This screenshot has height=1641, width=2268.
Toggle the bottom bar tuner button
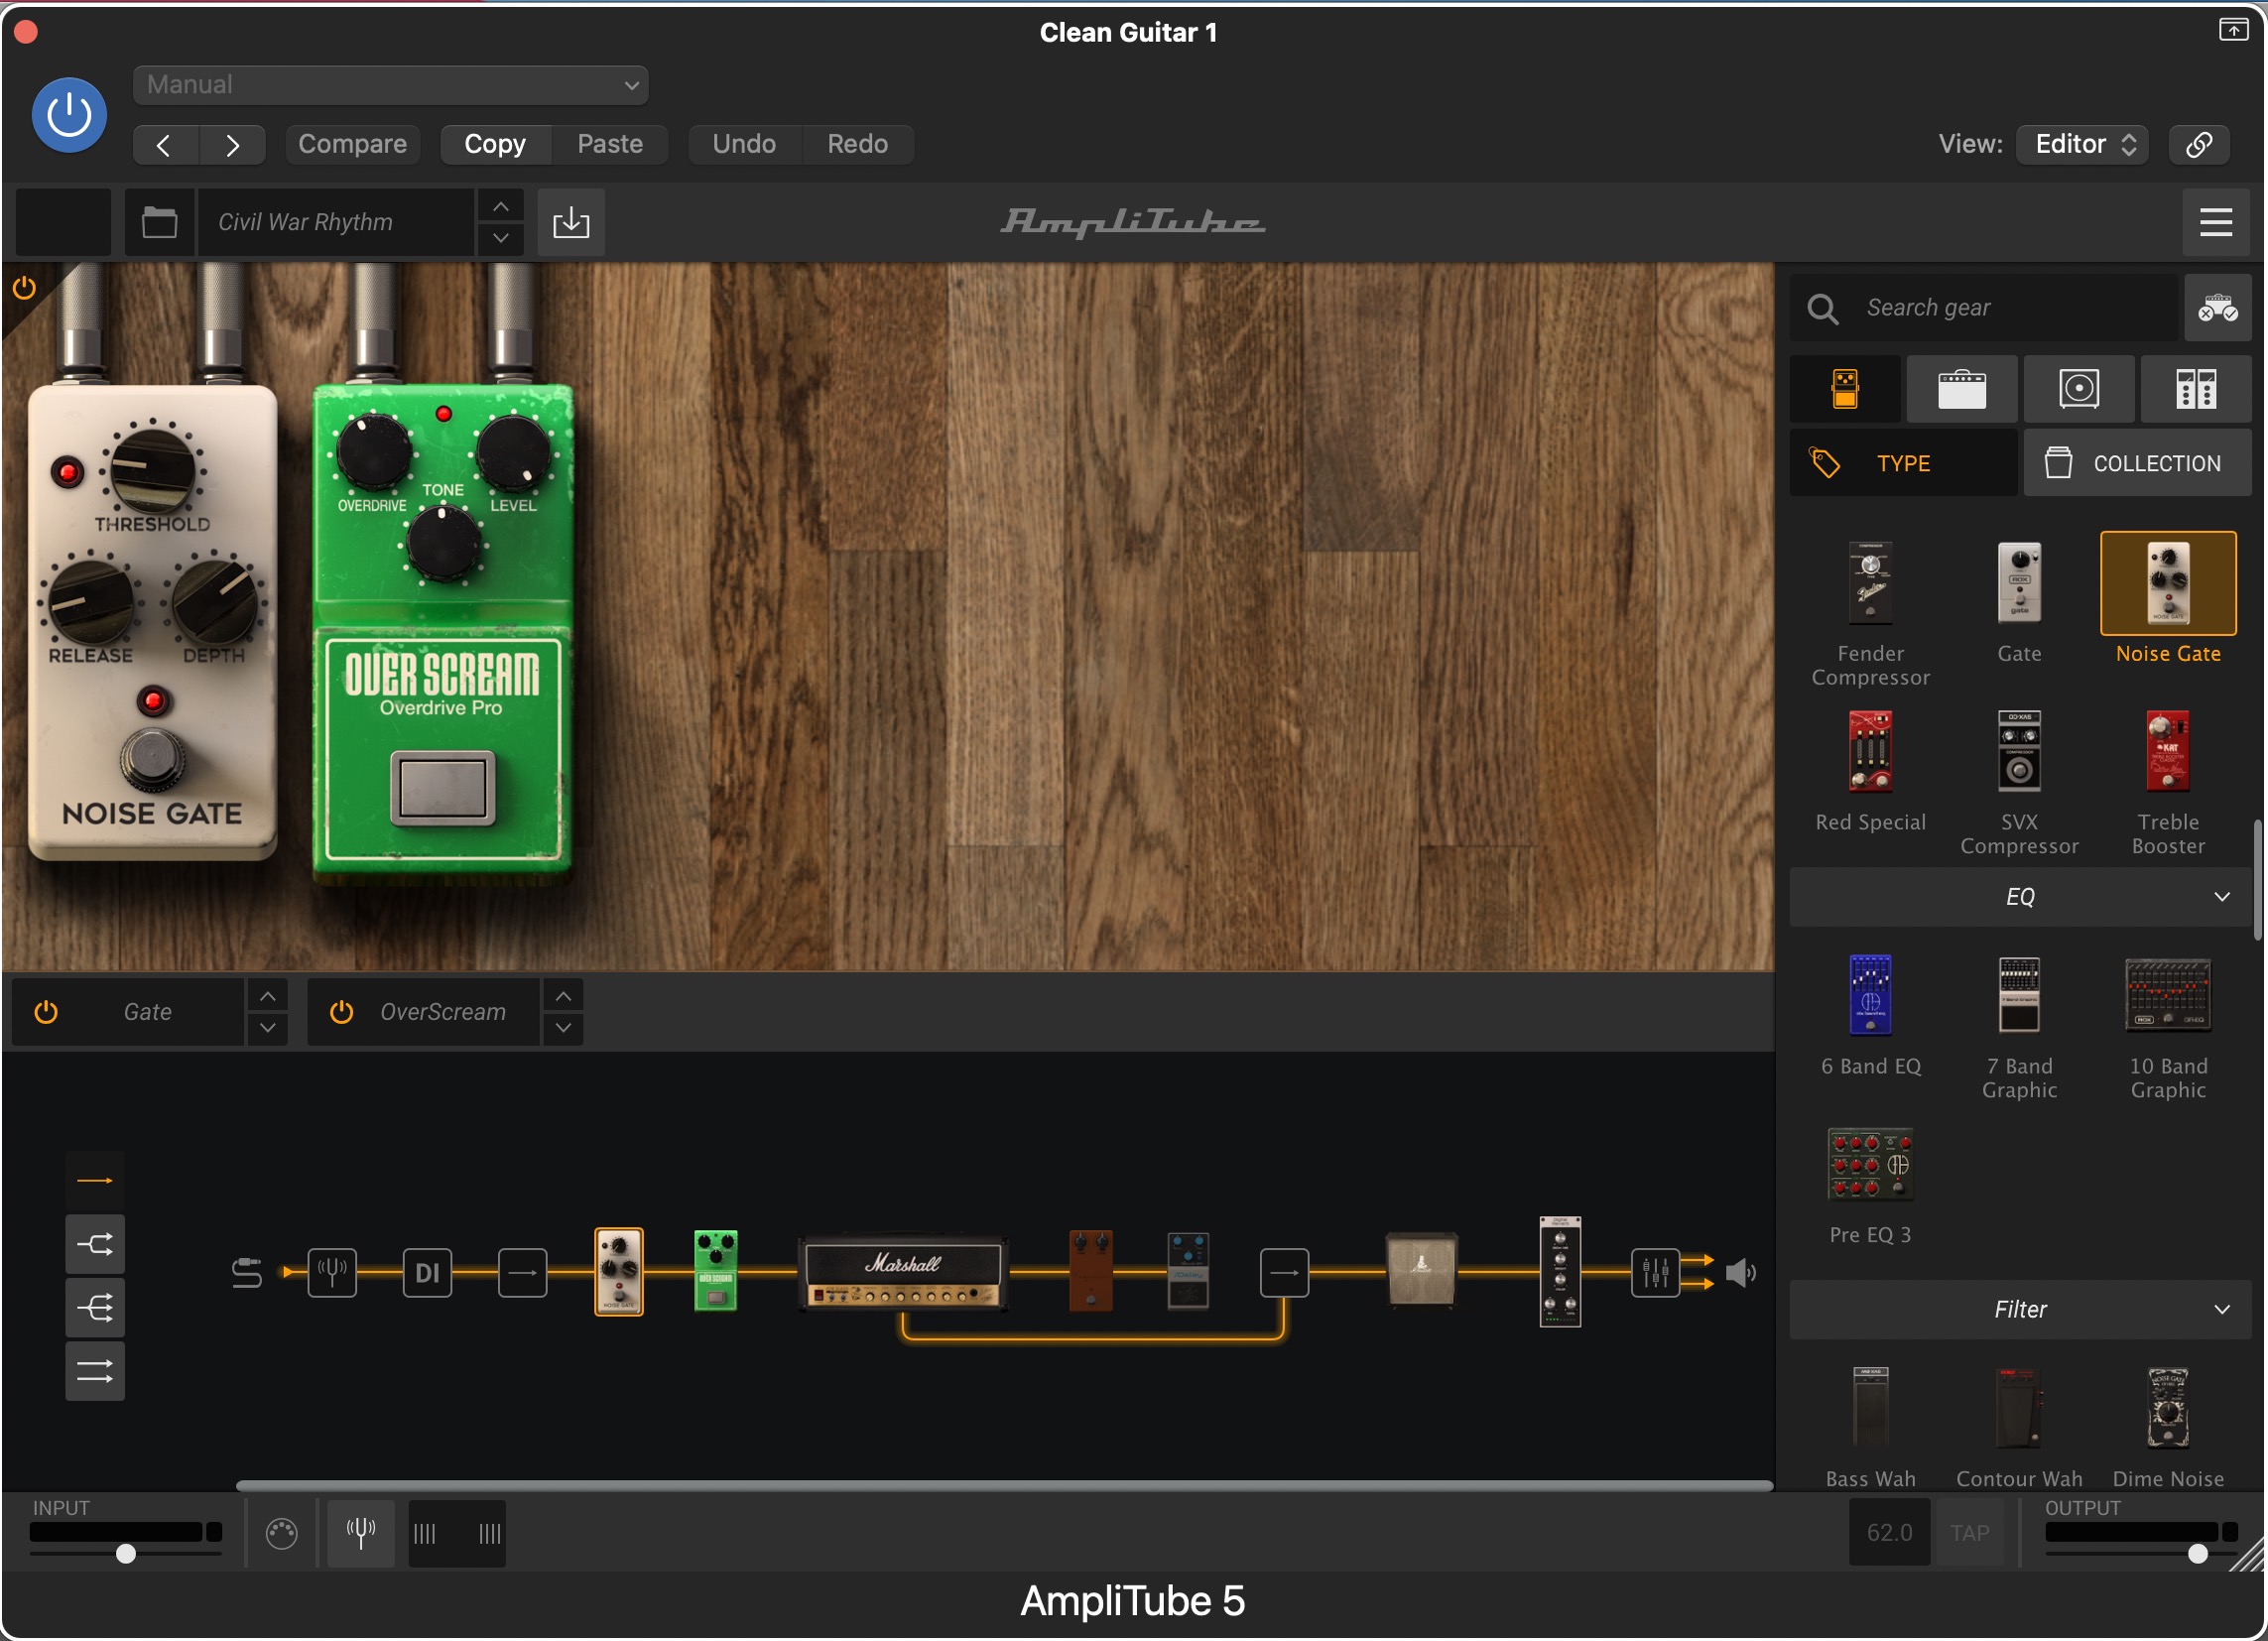pyautogui.click(x=361, y=1533)
